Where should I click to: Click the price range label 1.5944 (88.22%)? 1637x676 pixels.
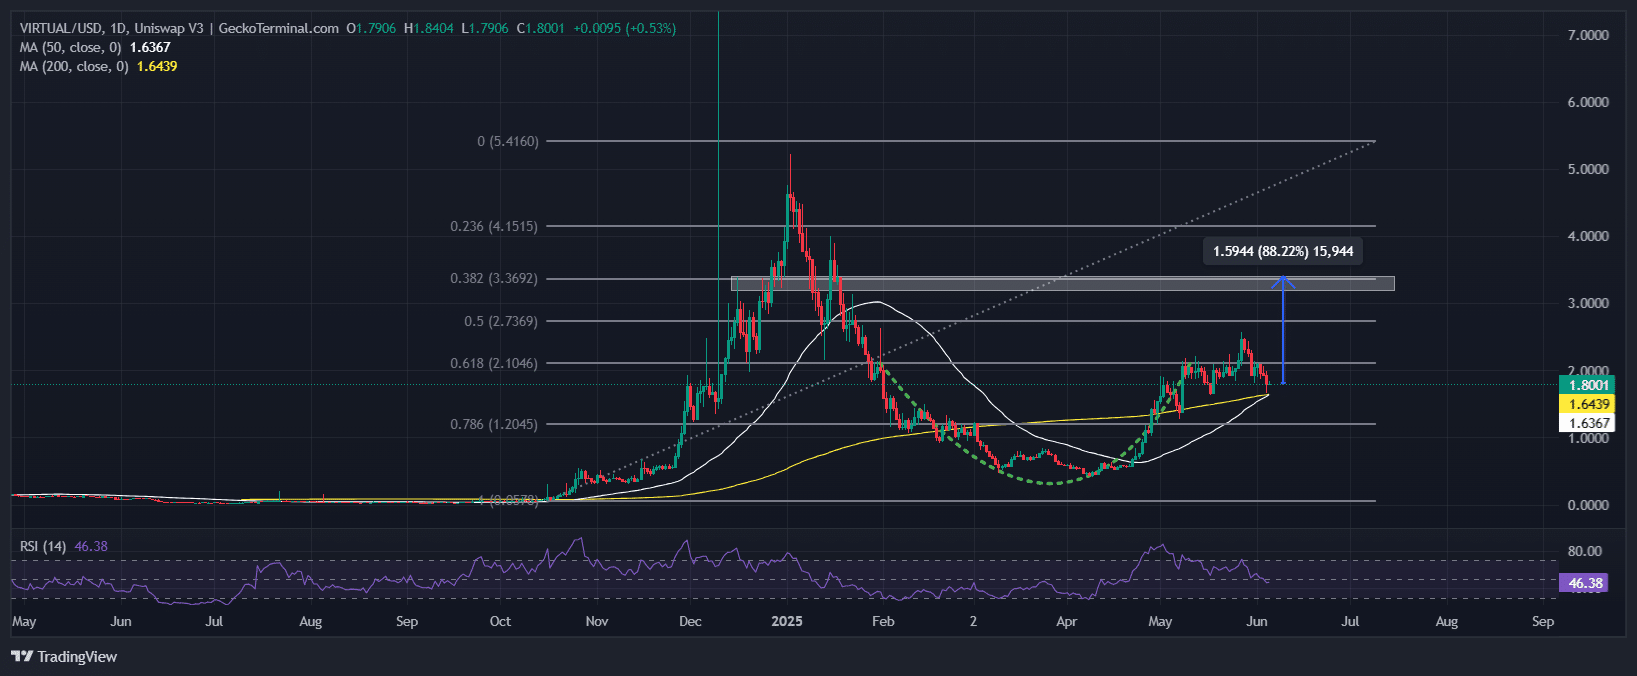(x=1283, y=251)
